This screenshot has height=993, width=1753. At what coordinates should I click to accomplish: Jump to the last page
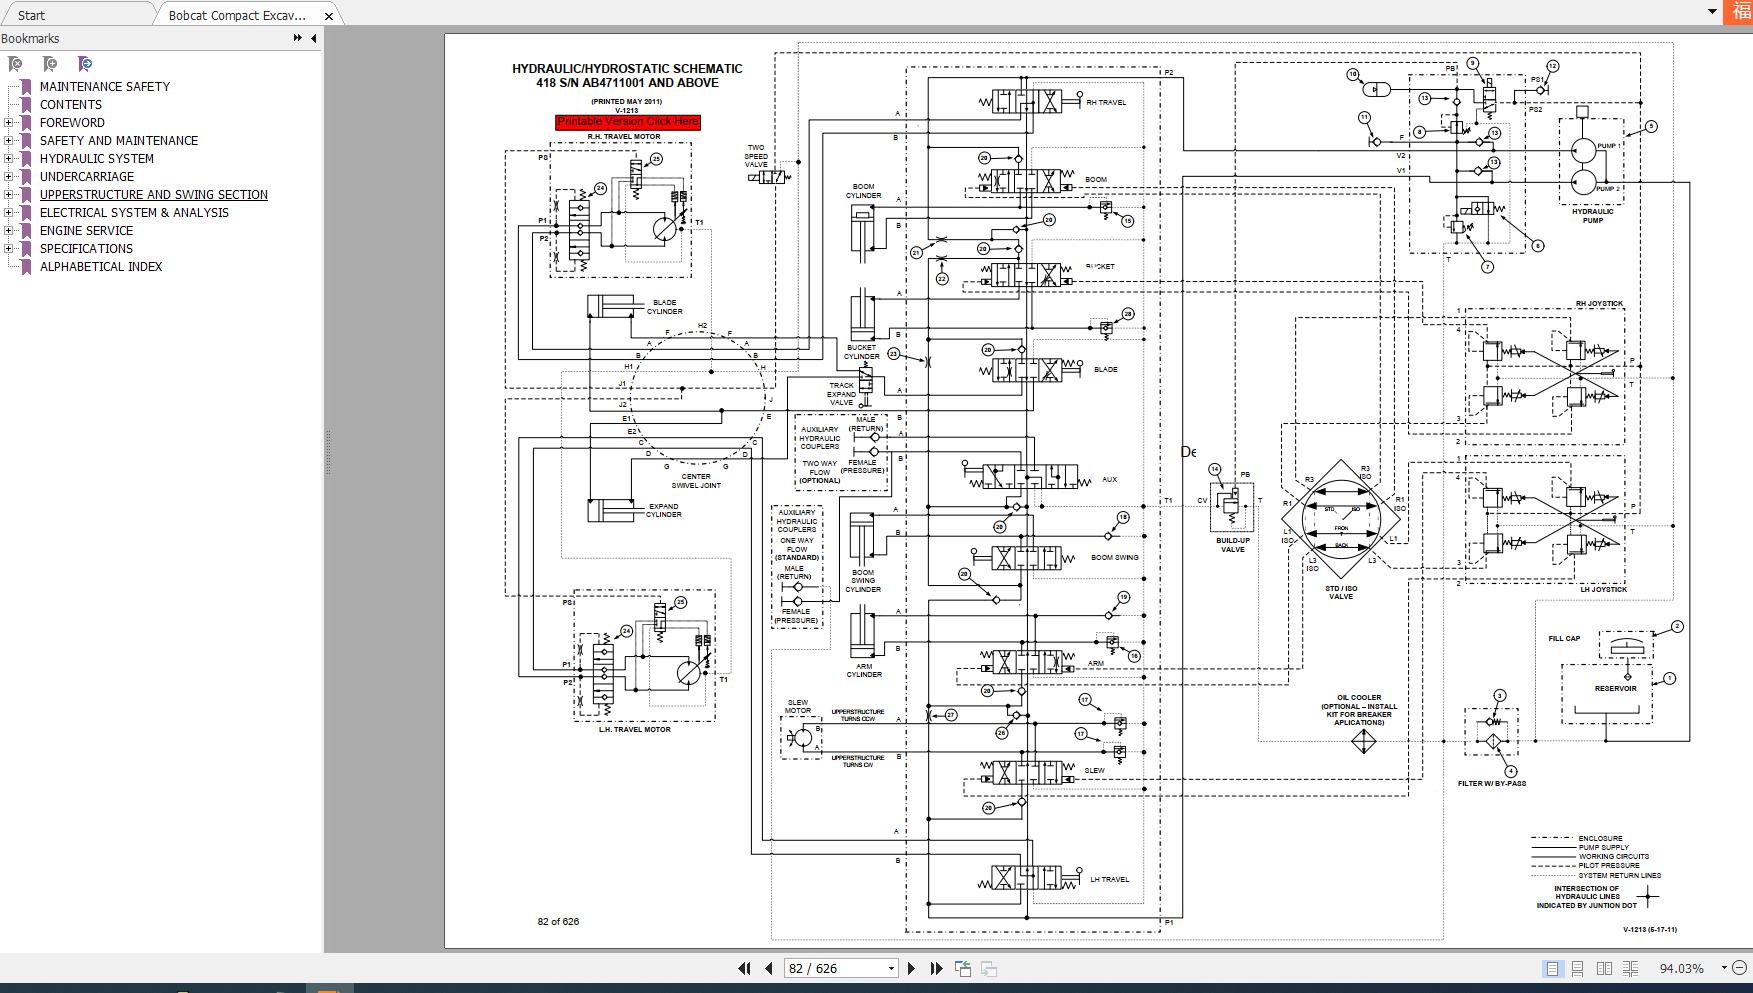(936, 968)
